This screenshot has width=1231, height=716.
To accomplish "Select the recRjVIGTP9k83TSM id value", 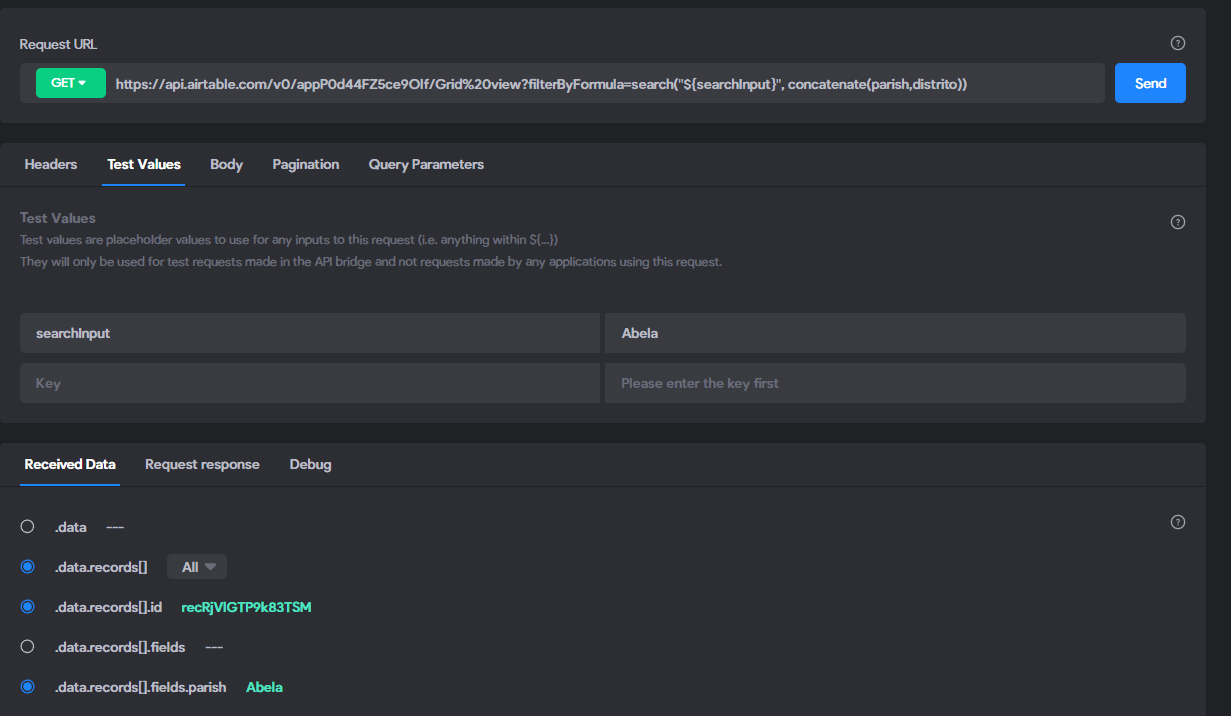I will (246, 607).
